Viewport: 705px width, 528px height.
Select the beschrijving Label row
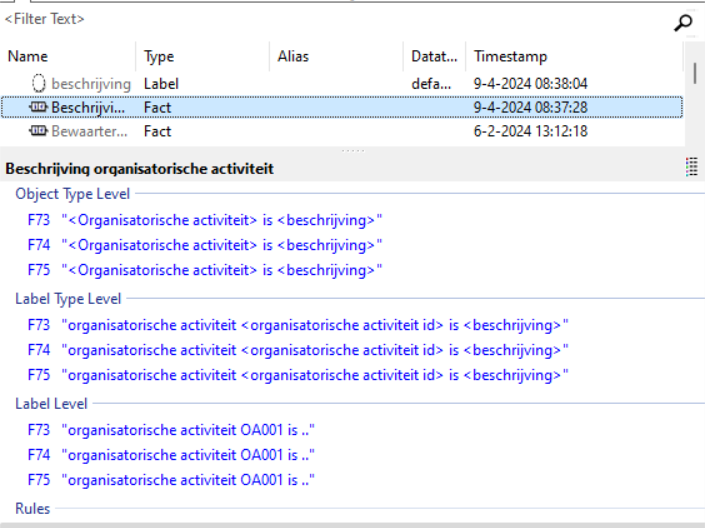pos(90,84)
